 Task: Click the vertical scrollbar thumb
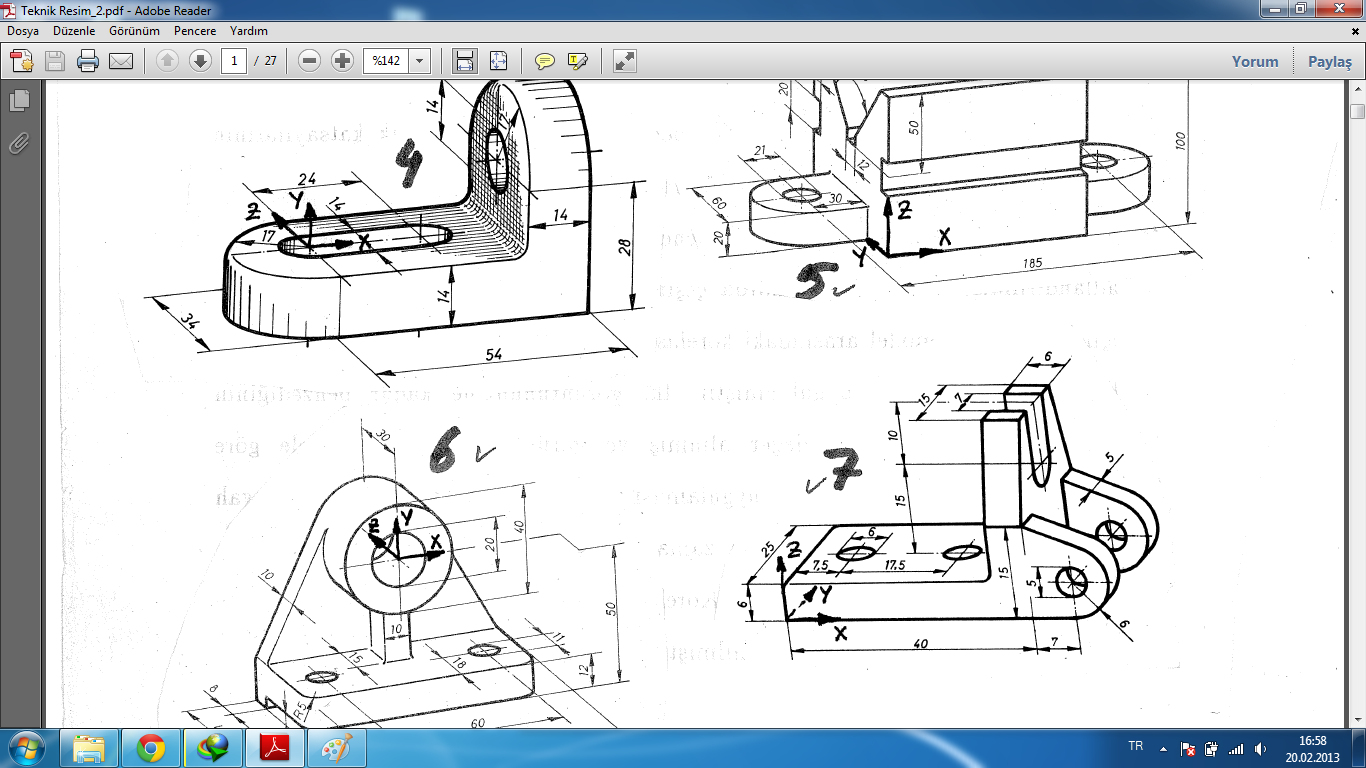tap(1357, 111)
